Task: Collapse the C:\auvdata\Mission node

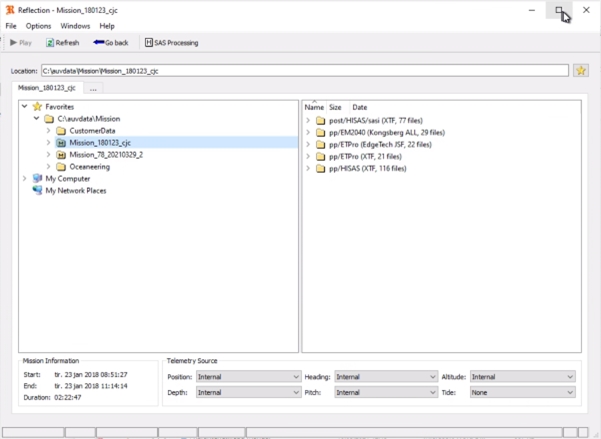Action: coord(36,118)
